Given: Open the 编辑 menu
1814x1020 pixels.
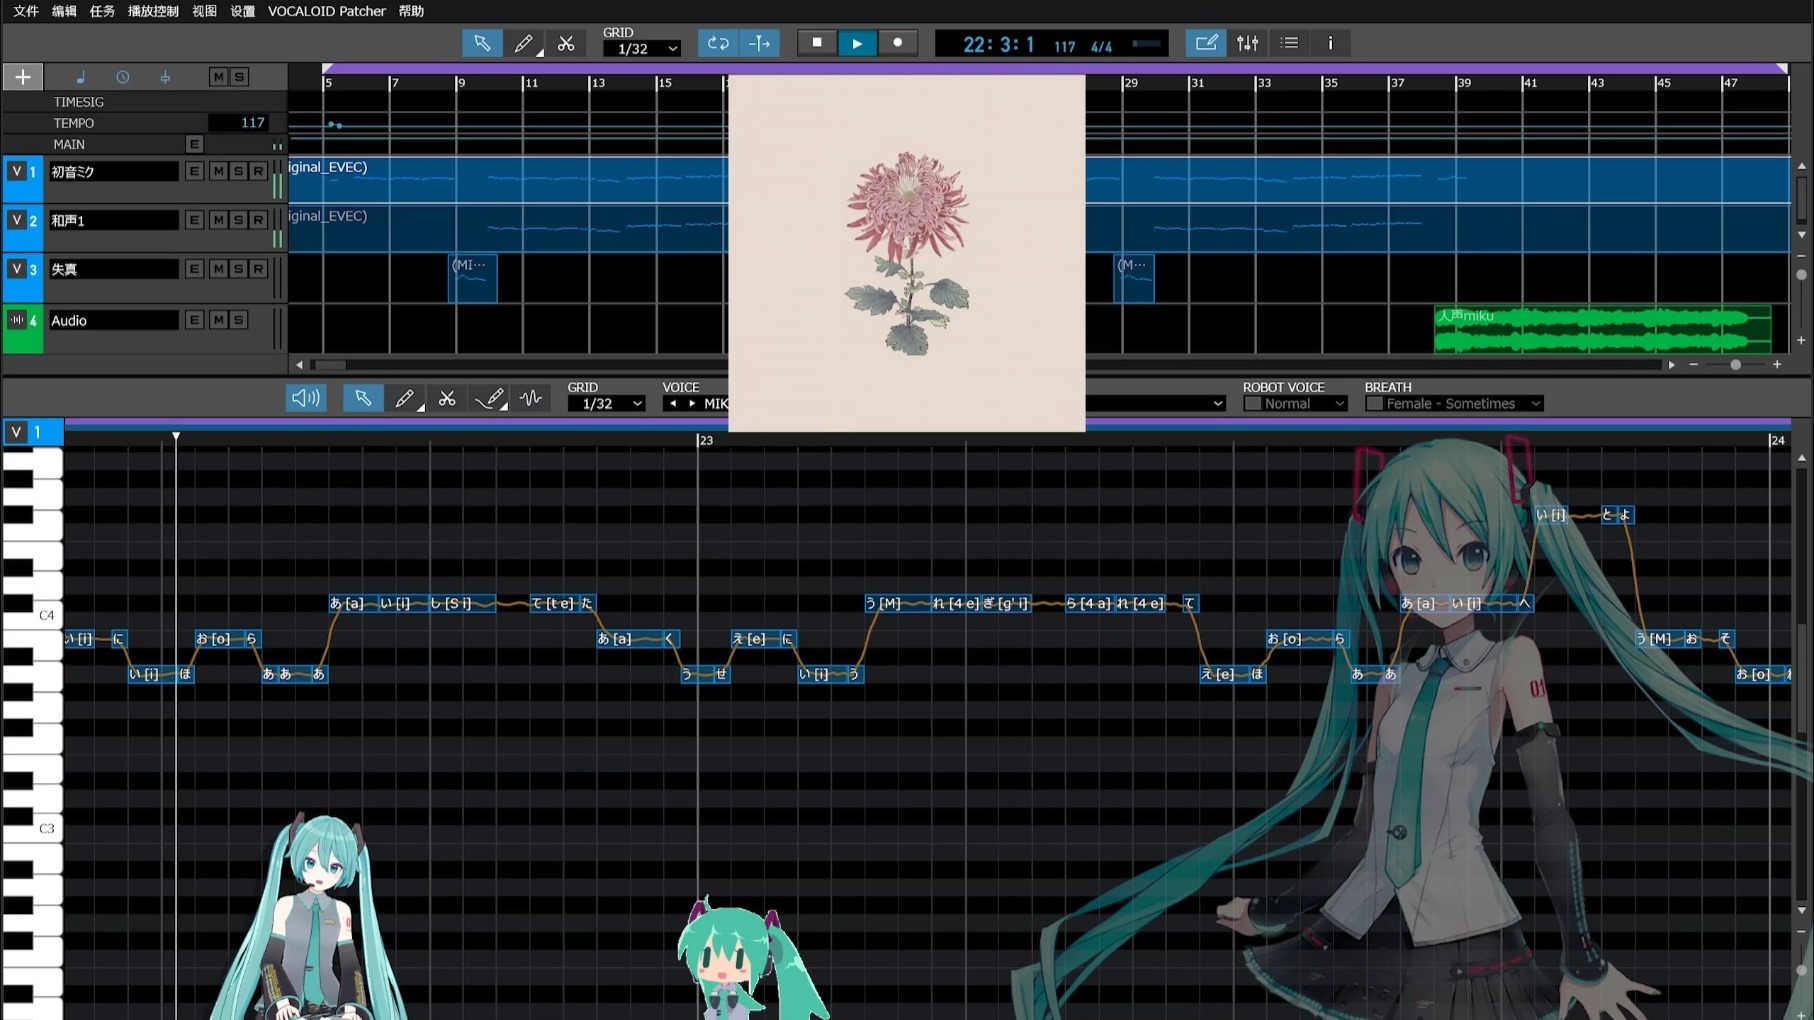Looking at the screenshot, I should [x=64, y=11].
